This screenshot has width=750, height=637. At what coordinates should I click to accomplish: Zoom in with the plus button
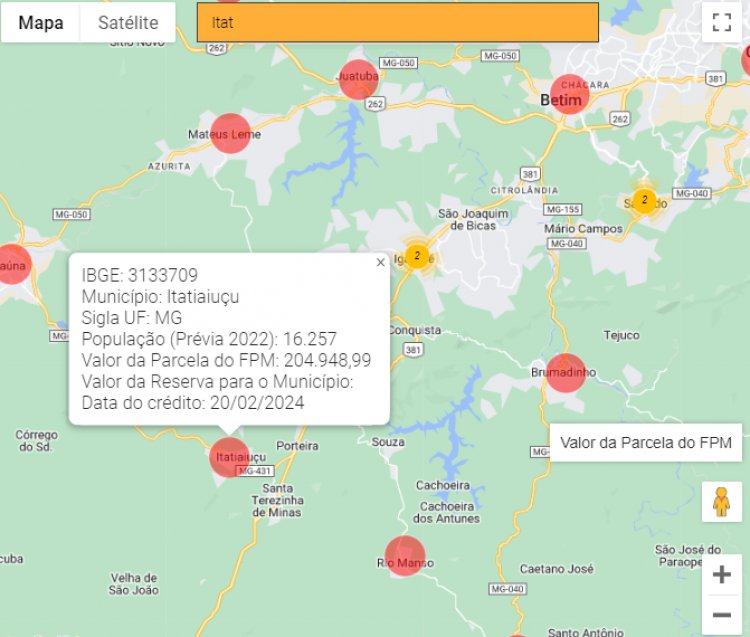(721, 574)
